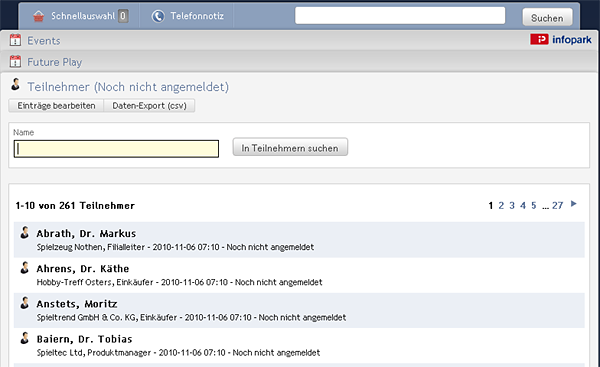Go to results page 3

coord(512,206)
